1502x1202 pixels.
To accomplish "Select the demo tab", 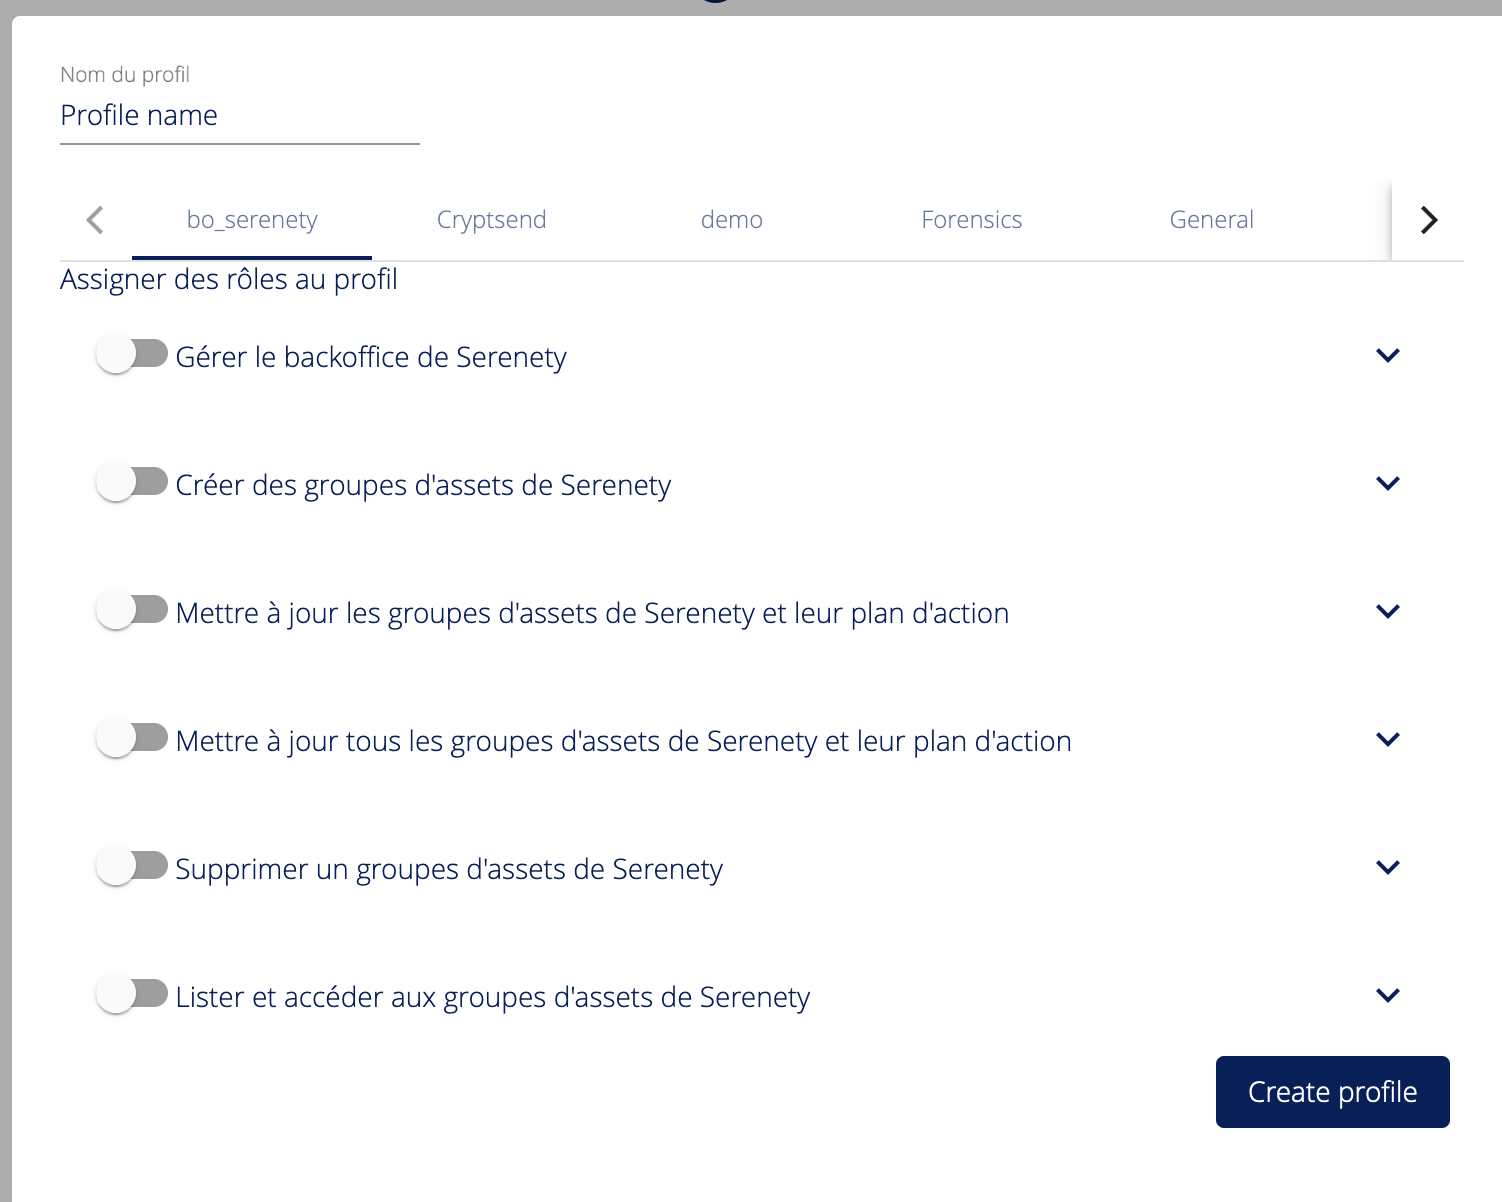I will pyautogui.click(x=731, y=220).
